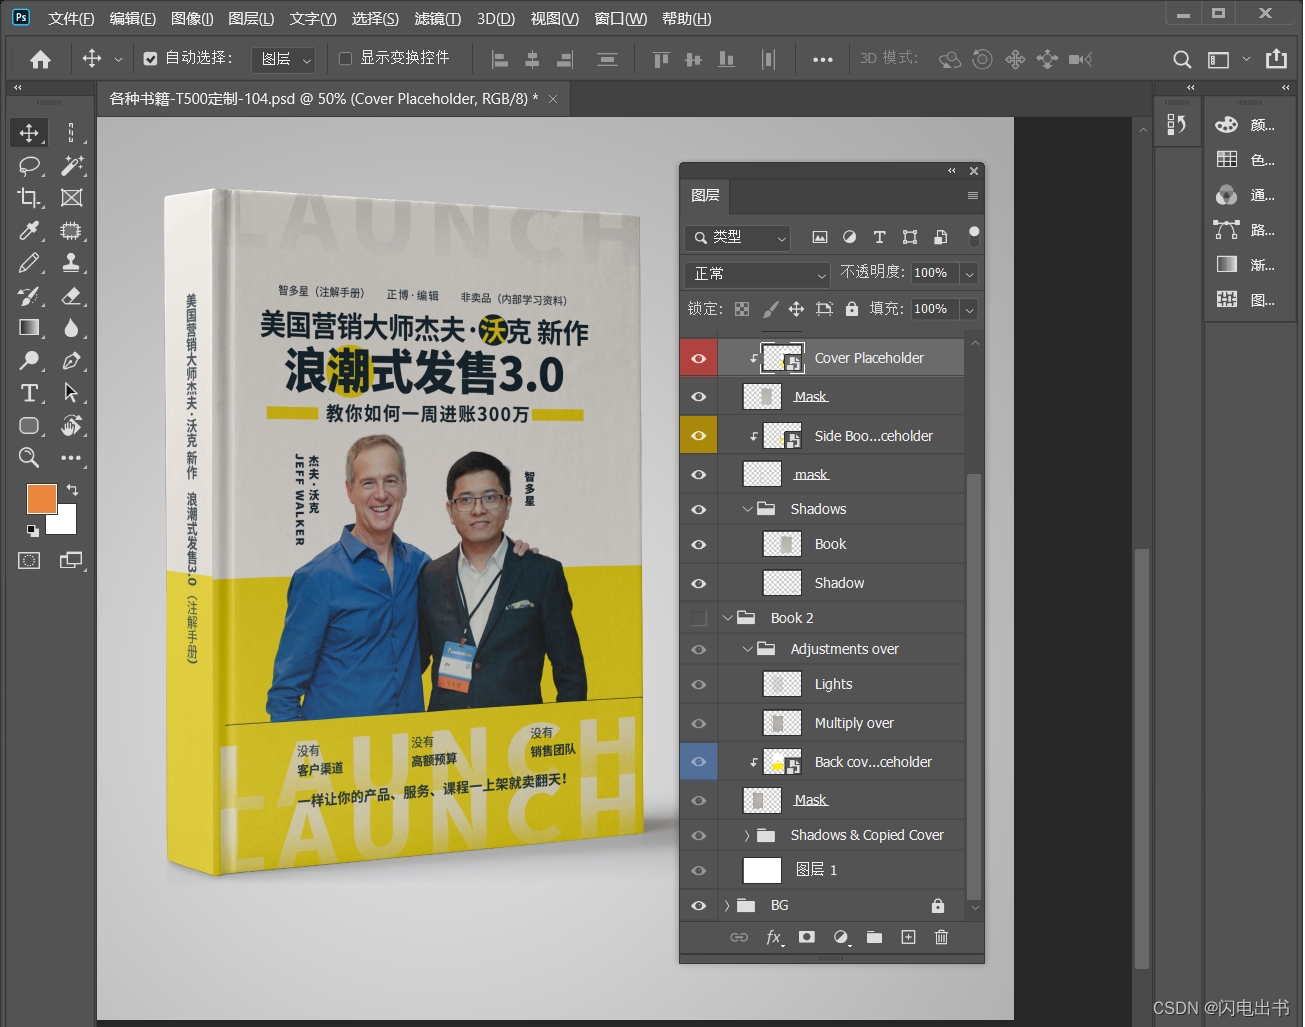
Task: Toggle Quick Mask mode icon
Action: [x=29, y=561]
